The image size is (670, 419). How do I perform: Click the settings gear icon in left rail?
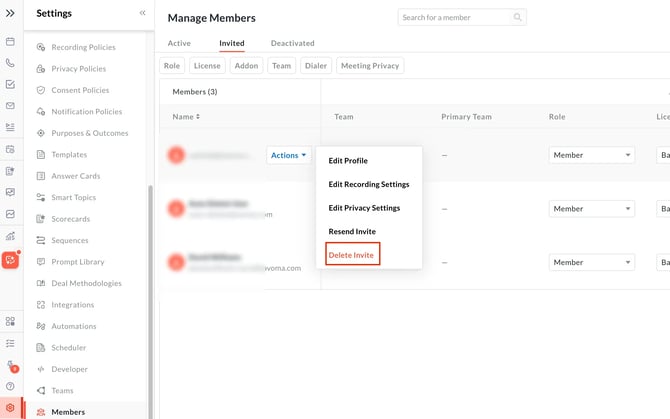(x=10, y=408)
